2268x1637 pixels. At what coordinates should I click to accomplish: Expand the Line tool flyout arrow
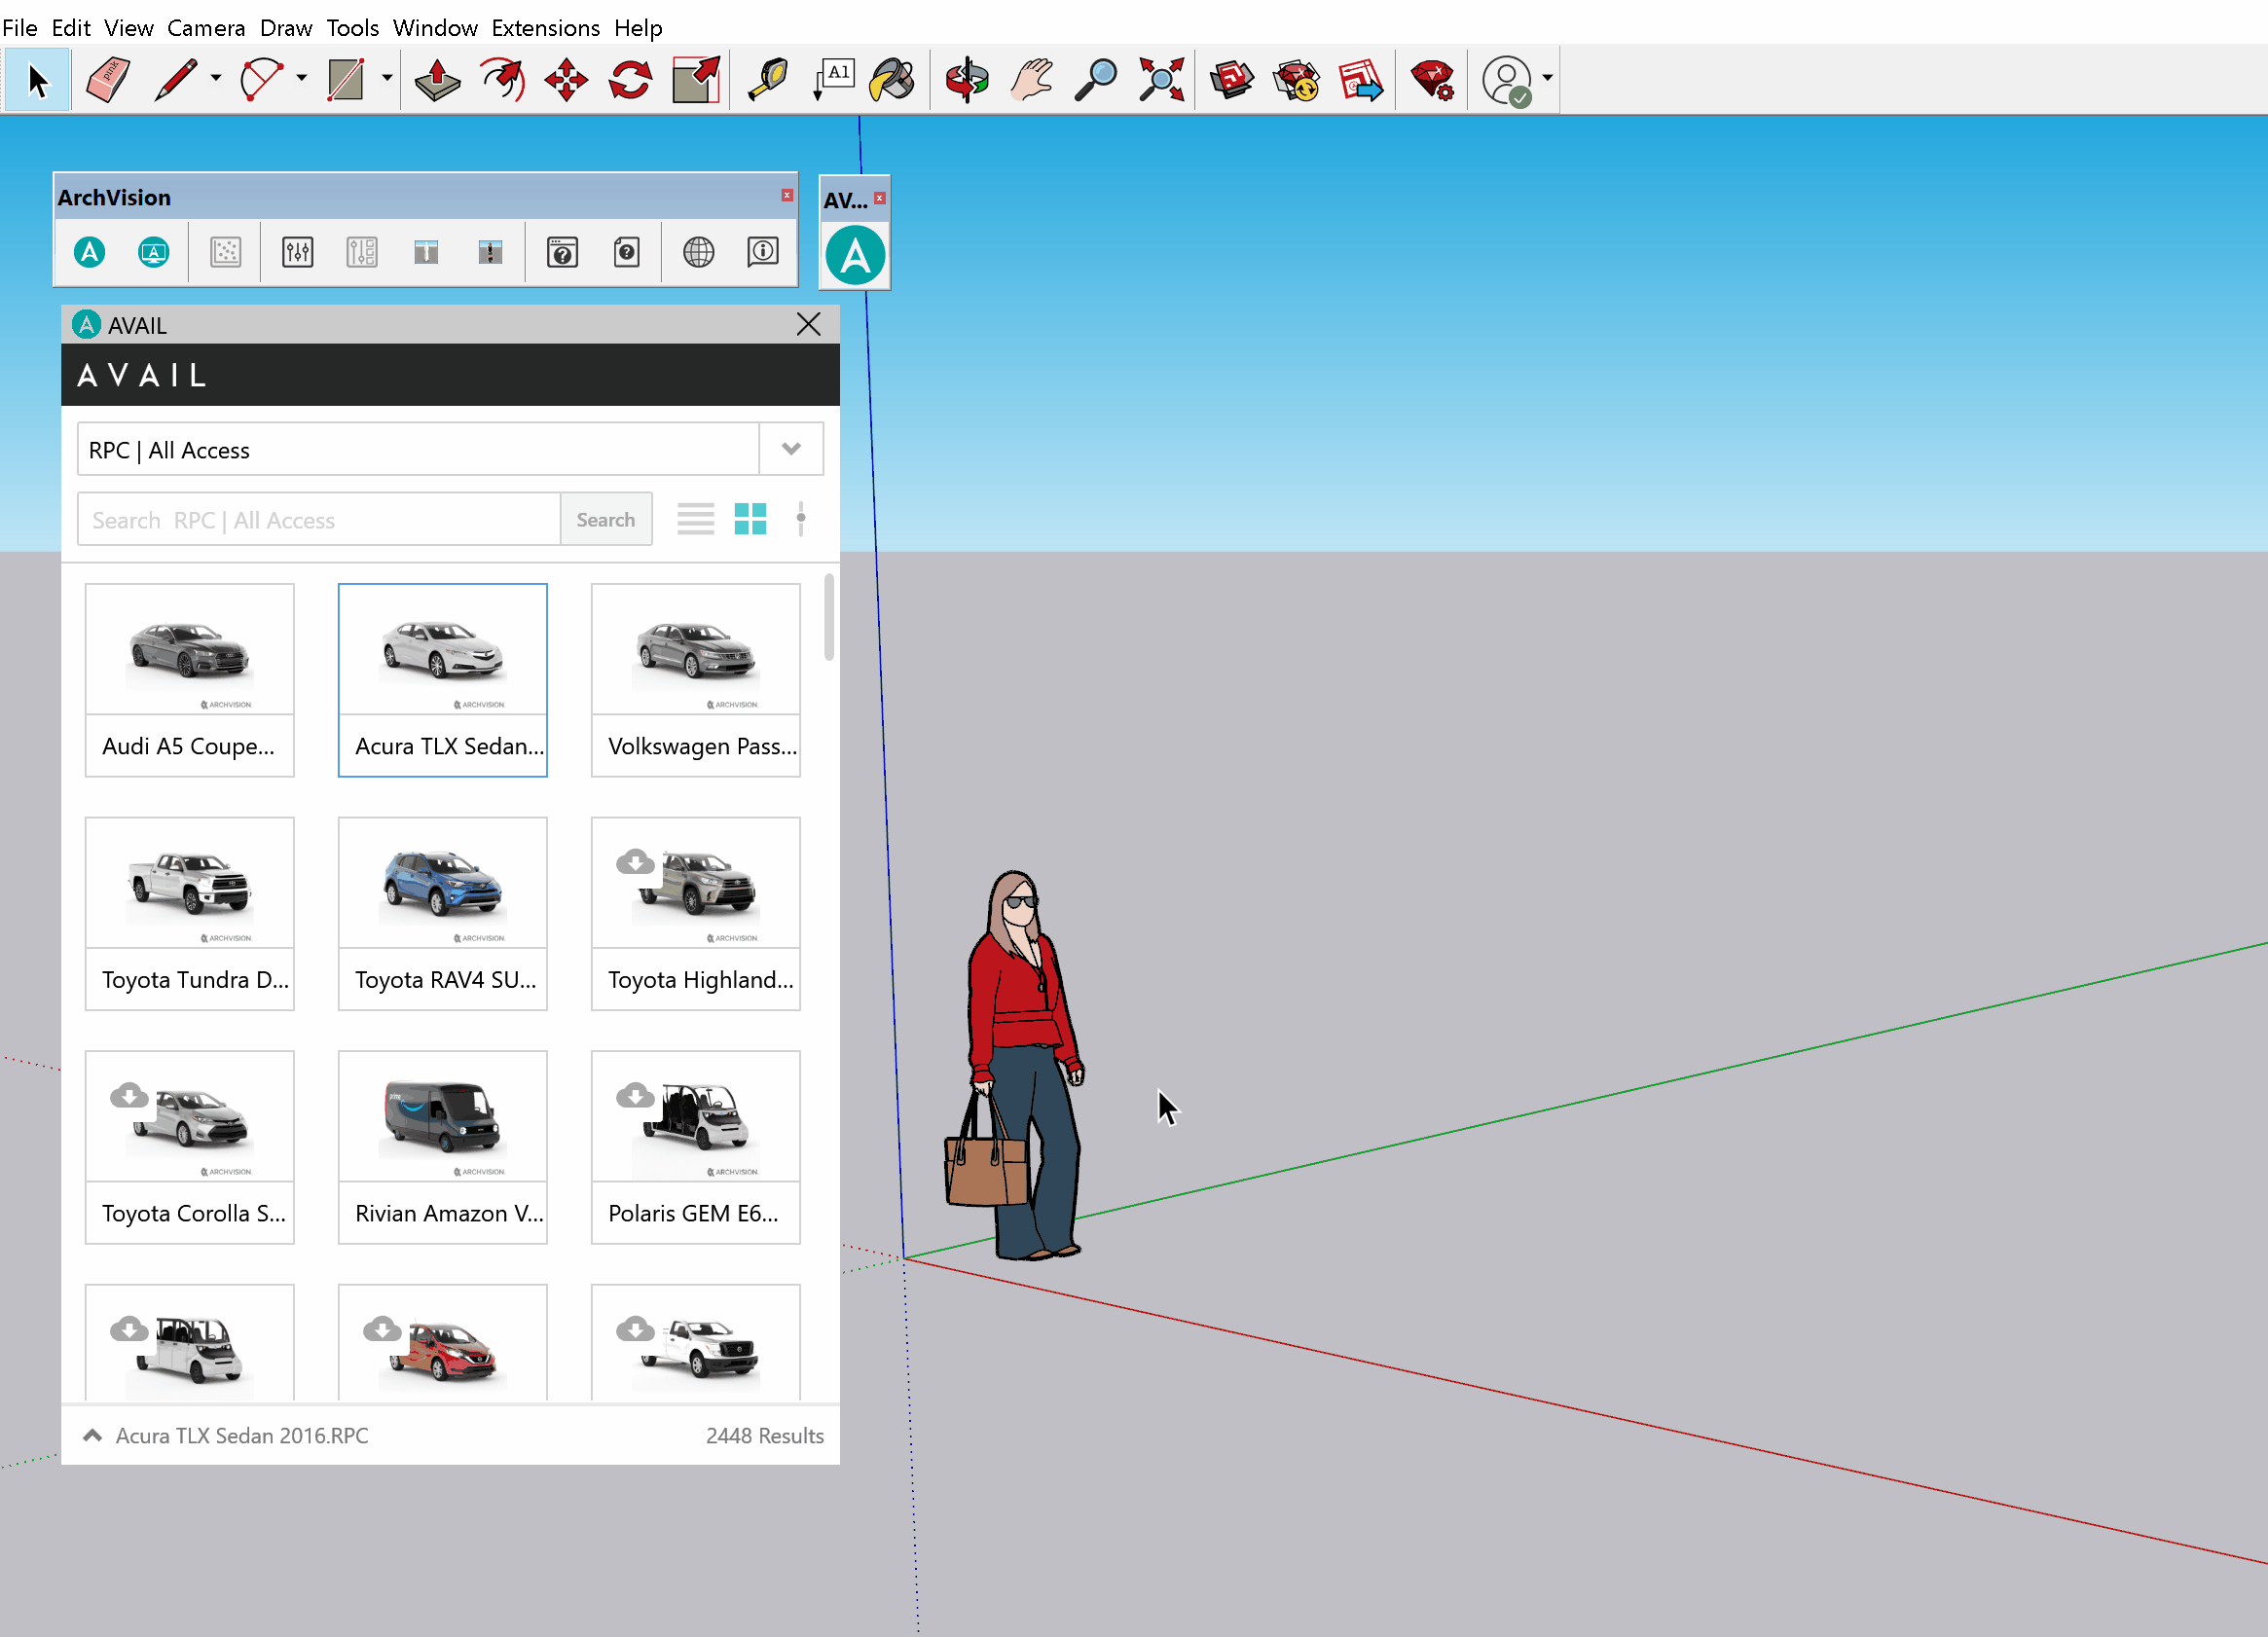[216, 79]
